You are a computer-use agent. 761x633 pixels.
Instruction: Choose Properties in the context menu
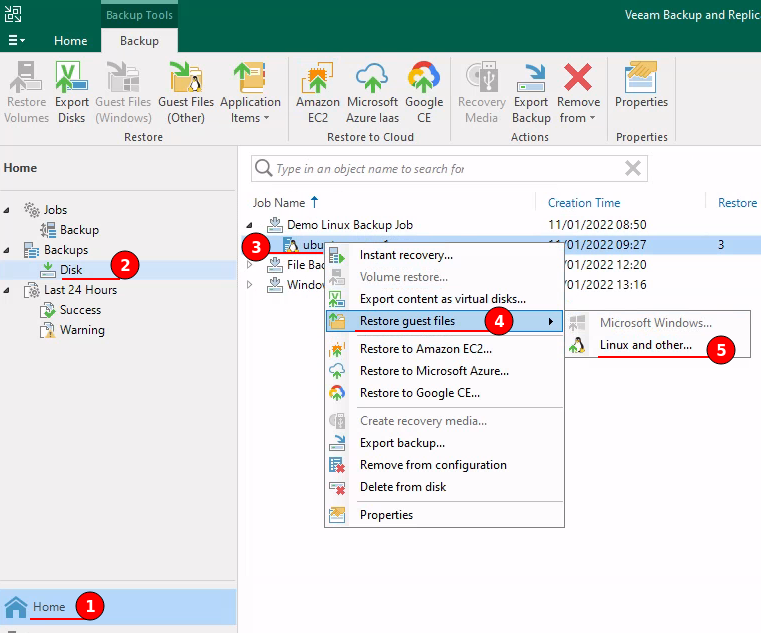click(x=386, y=515)
